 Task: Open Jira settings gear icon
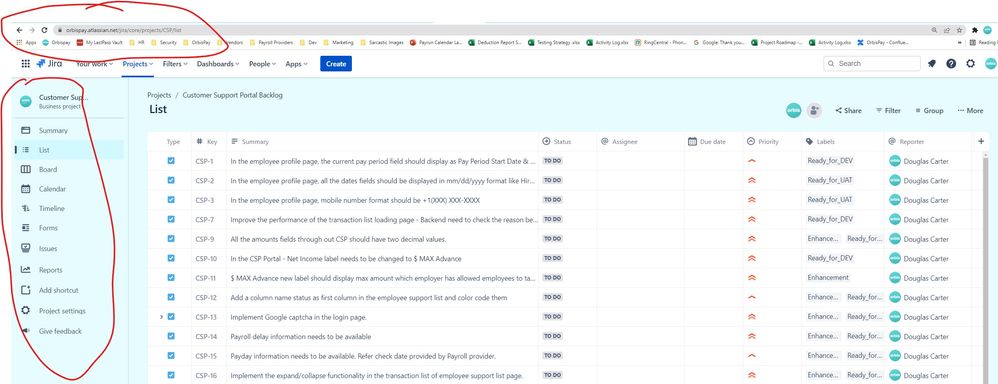click(971, 64)
